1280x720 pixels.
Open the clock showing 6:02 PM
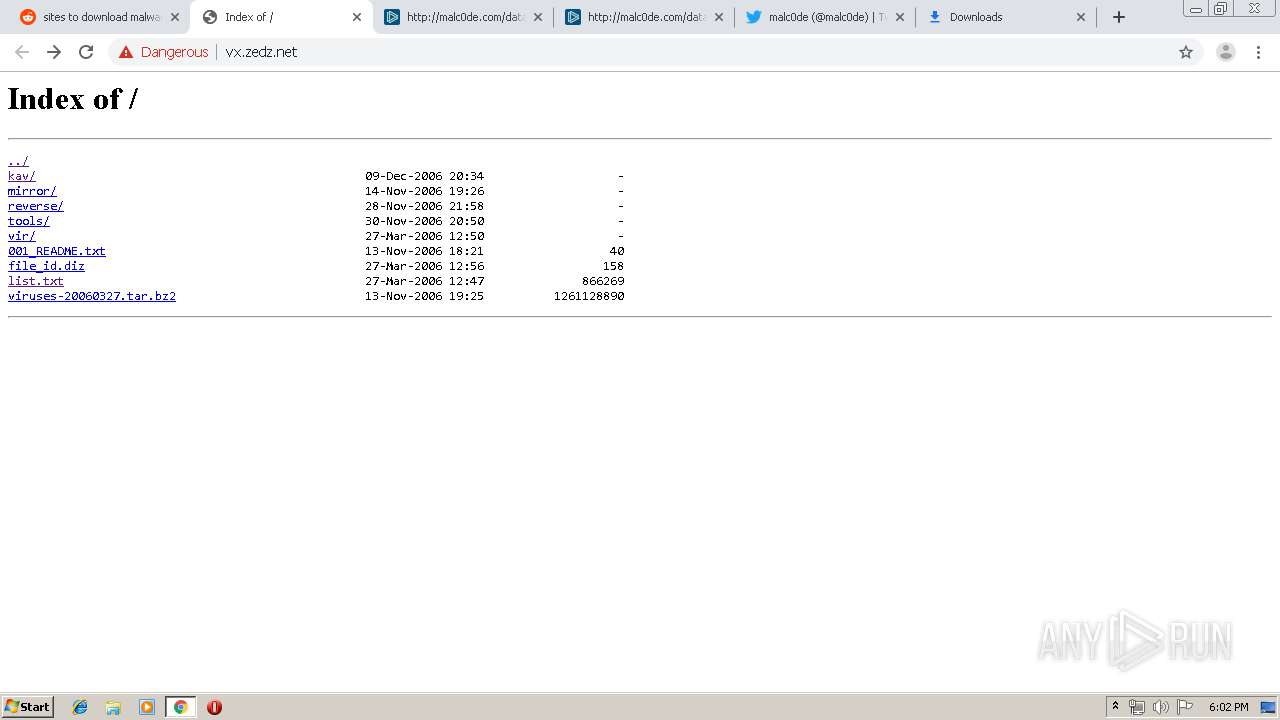click(1228, 707)
